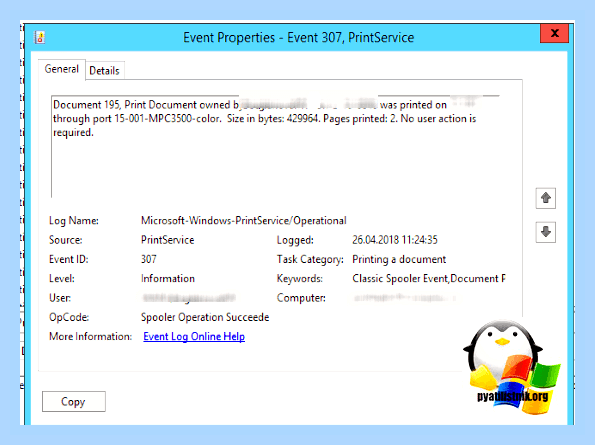
Task: Close the Event Properties dialog
Action: [x=554, y=33]
